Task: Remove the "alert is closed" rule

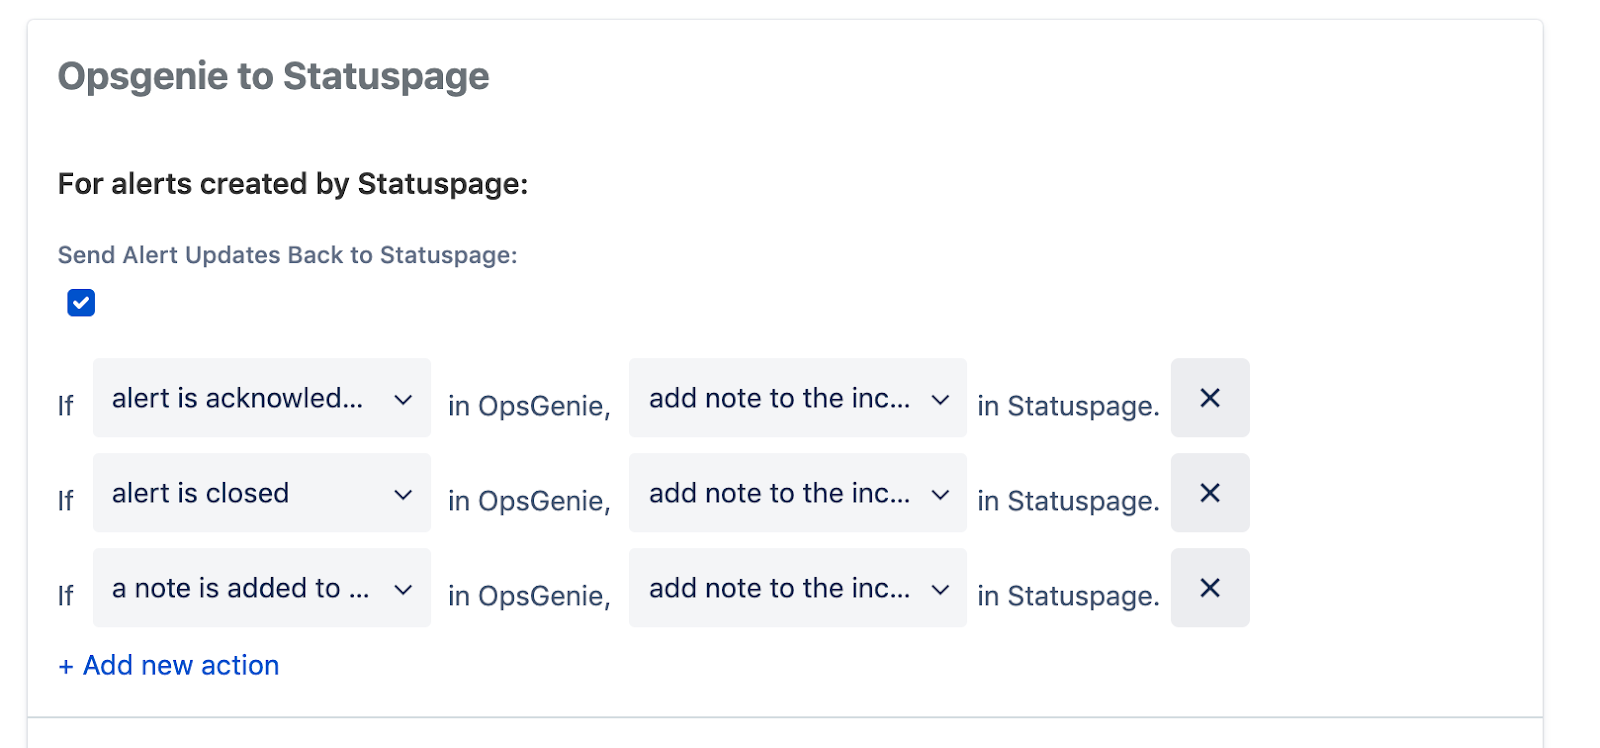Action: (1209, 493)
